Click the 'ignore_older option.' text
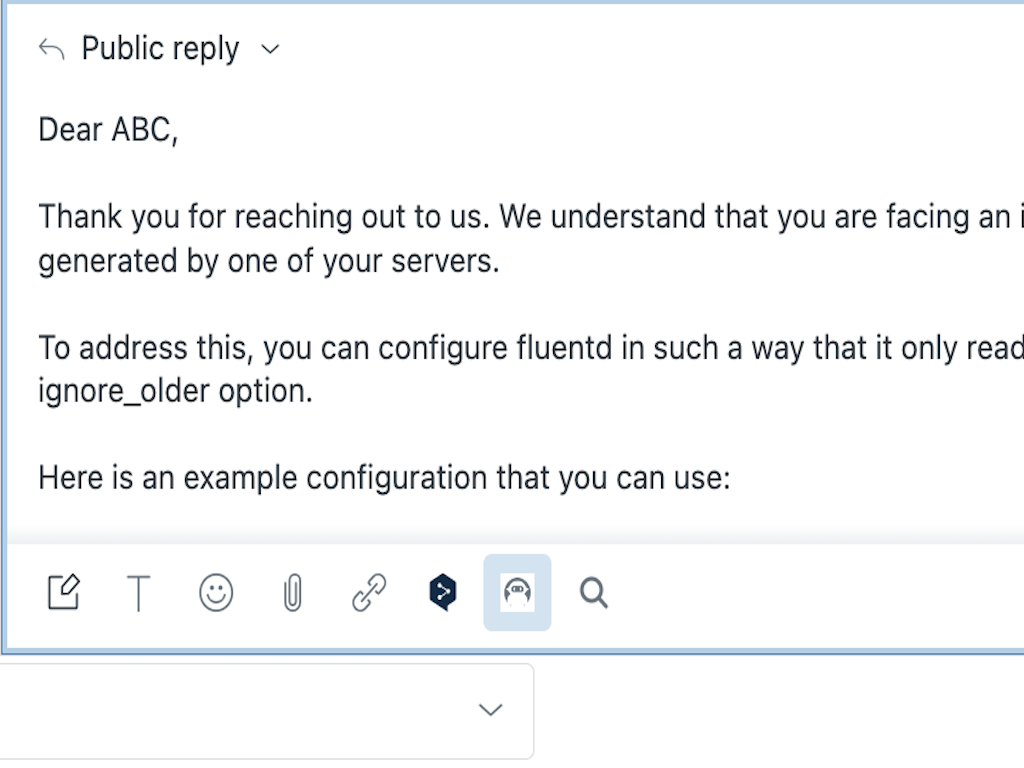 pos(175,391)
